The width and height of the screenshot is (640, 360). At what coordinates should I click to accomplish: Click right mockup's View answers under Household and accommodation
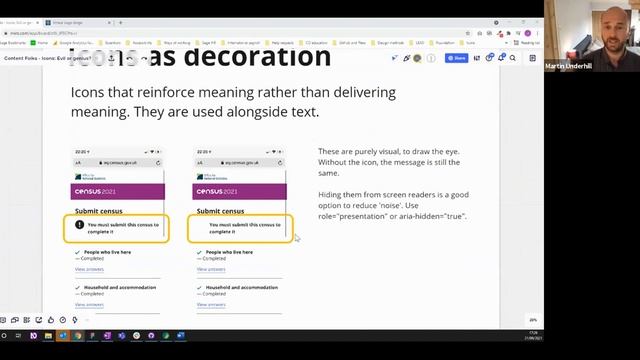(x=211, y=305)
